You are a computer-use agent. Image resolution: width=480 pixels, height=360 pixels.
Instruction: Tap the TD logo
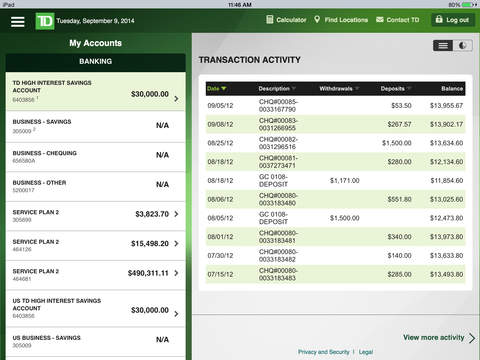tap(45, 21)
